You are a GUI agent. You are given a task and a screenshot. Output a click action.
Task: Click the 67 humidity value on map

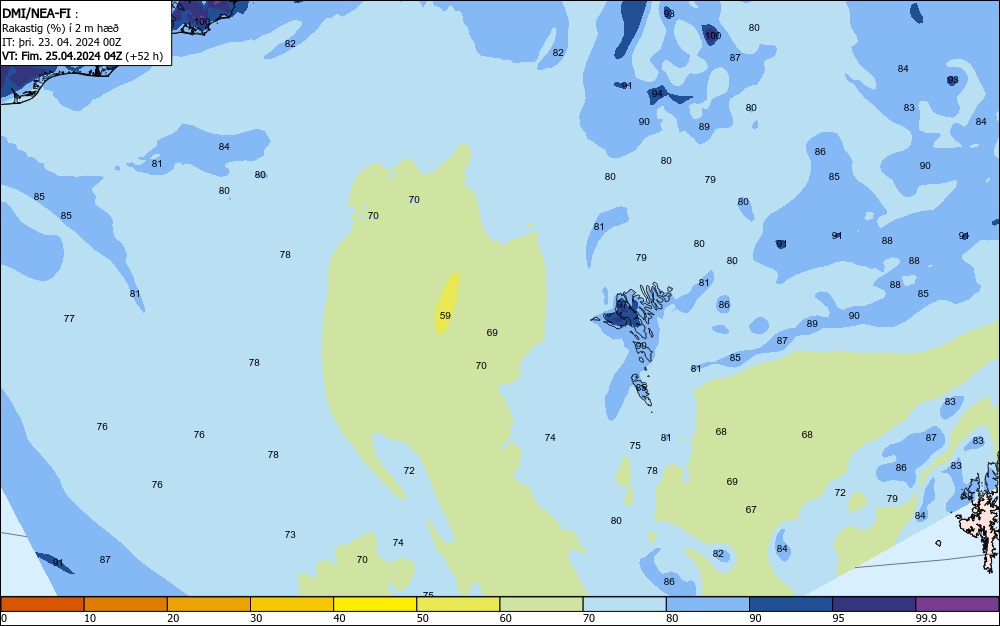click(751, 510)
